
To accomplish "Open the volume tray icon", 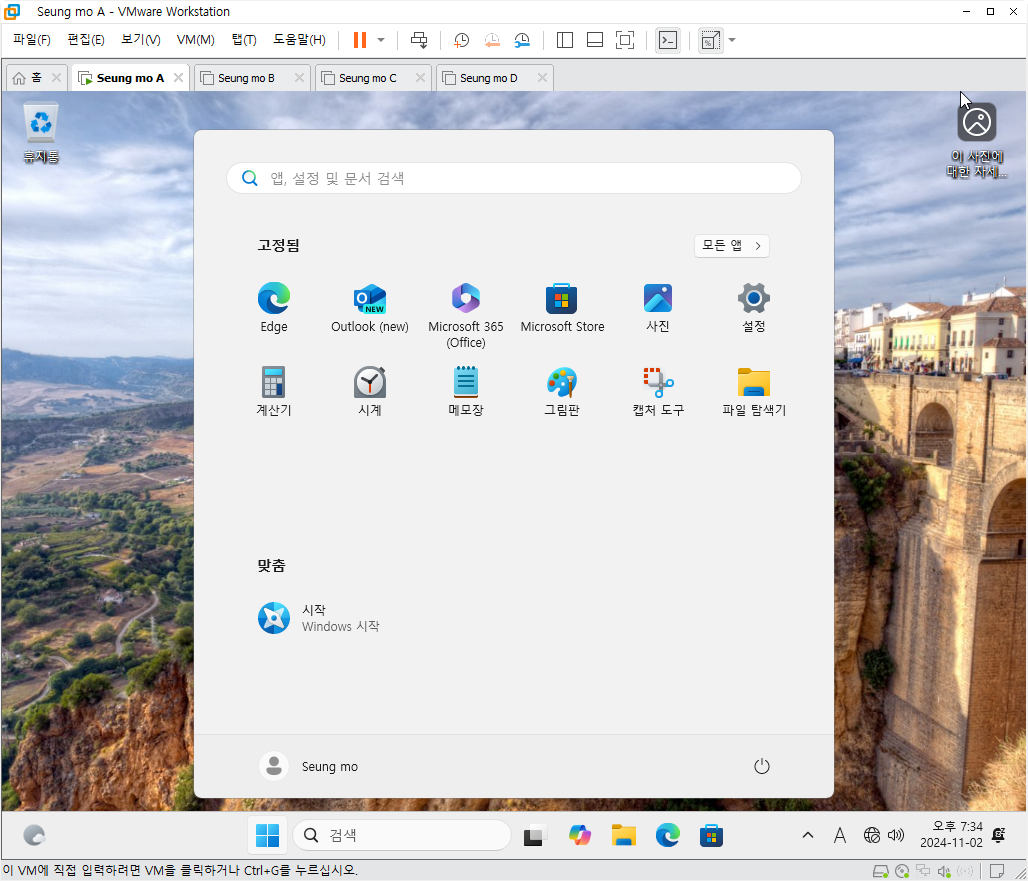I will (896, 835).
